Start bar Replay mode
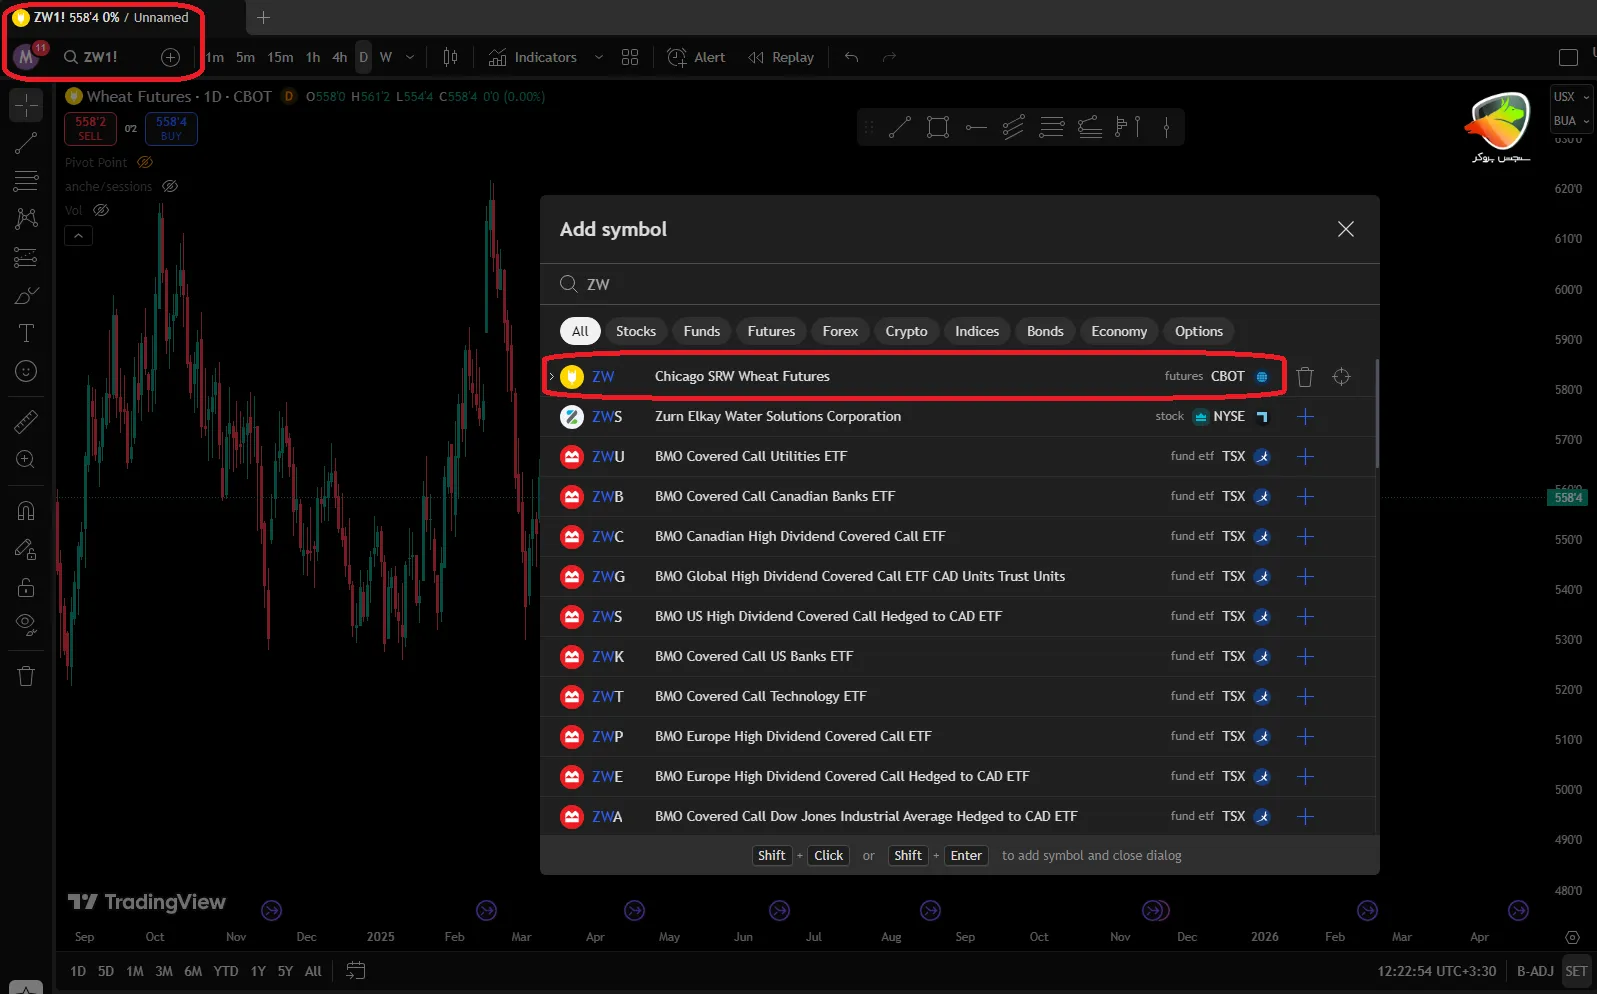The width and height of the screenshot is (1597, 994). [781, 57]
